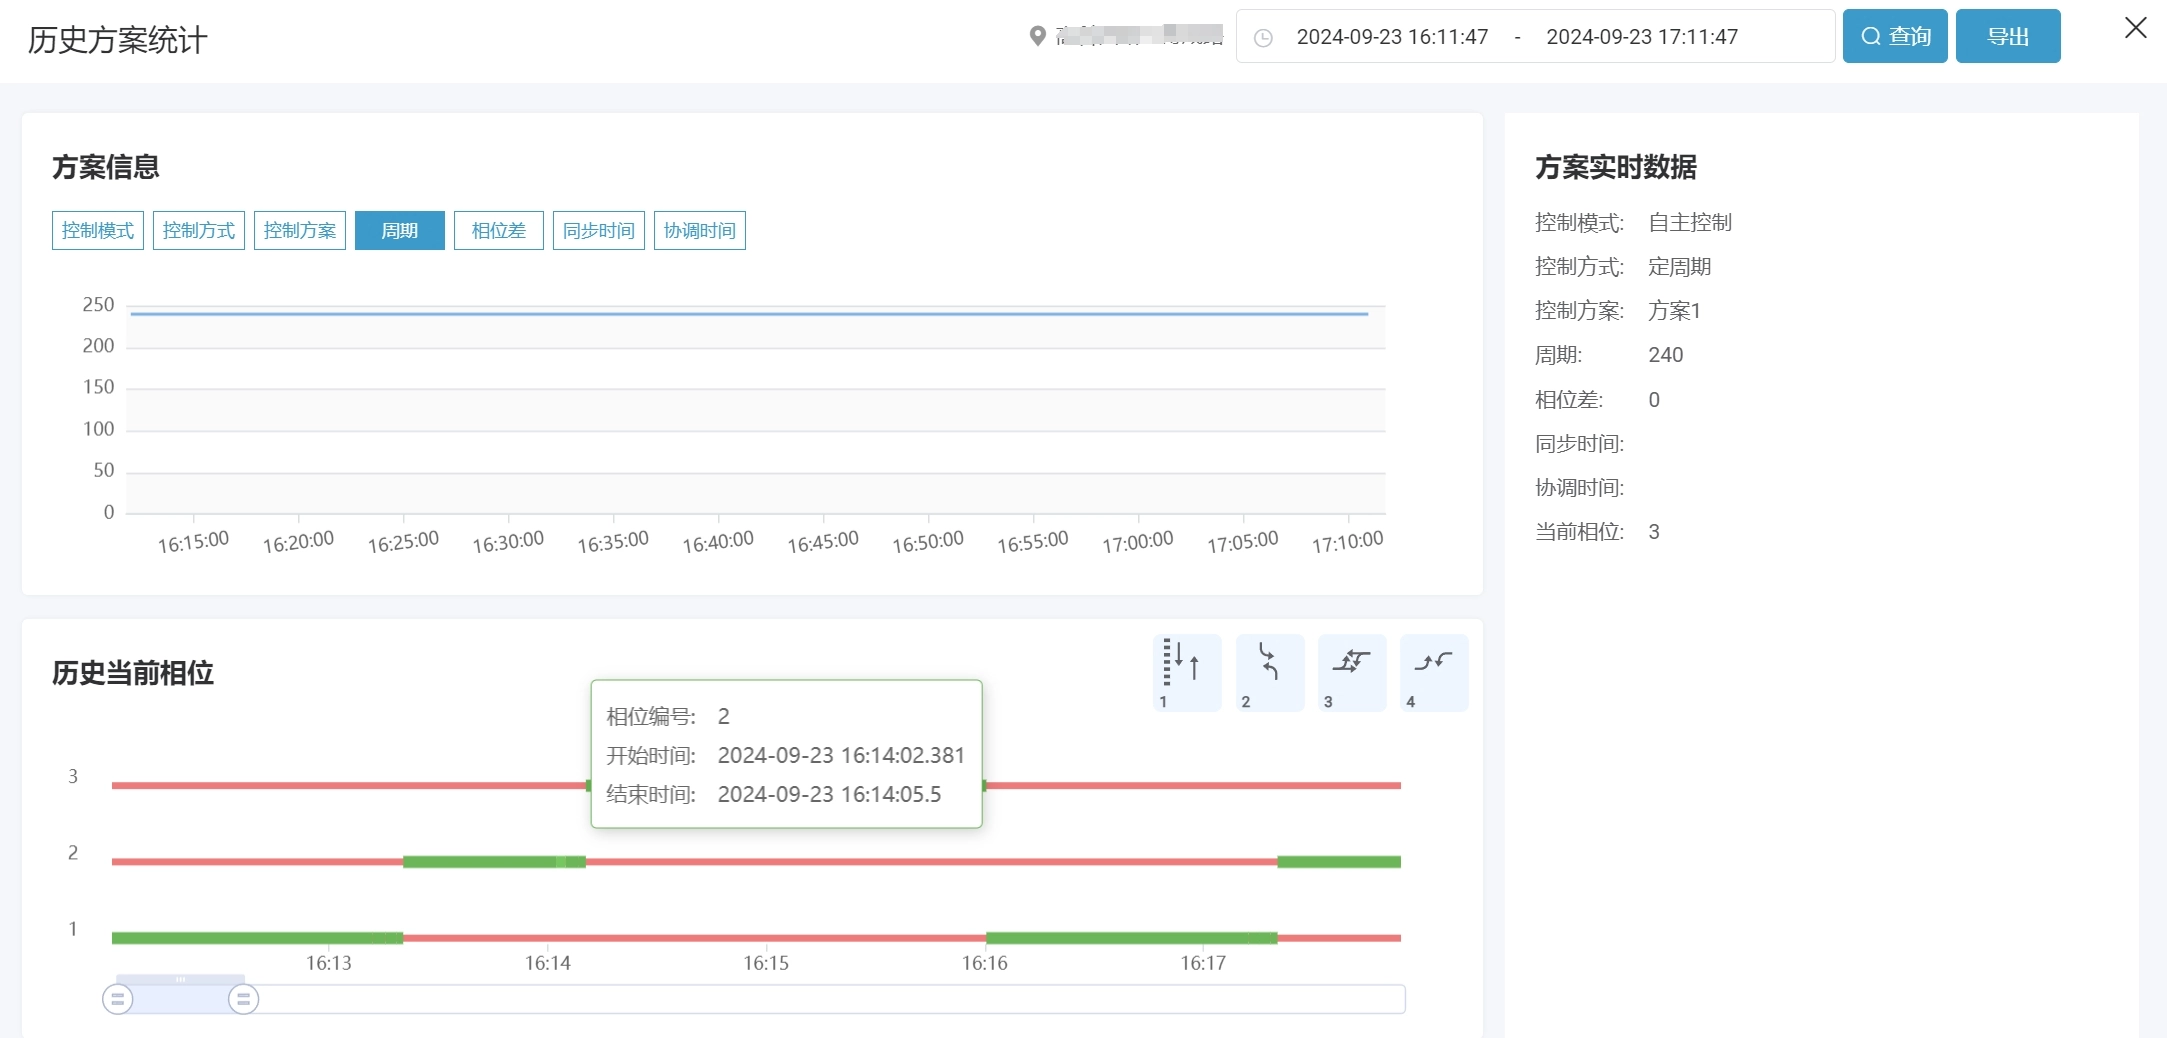Viewport: 2167px width, 1038px height.
Task: Open the start datetime field
Action: (1392, 37)
